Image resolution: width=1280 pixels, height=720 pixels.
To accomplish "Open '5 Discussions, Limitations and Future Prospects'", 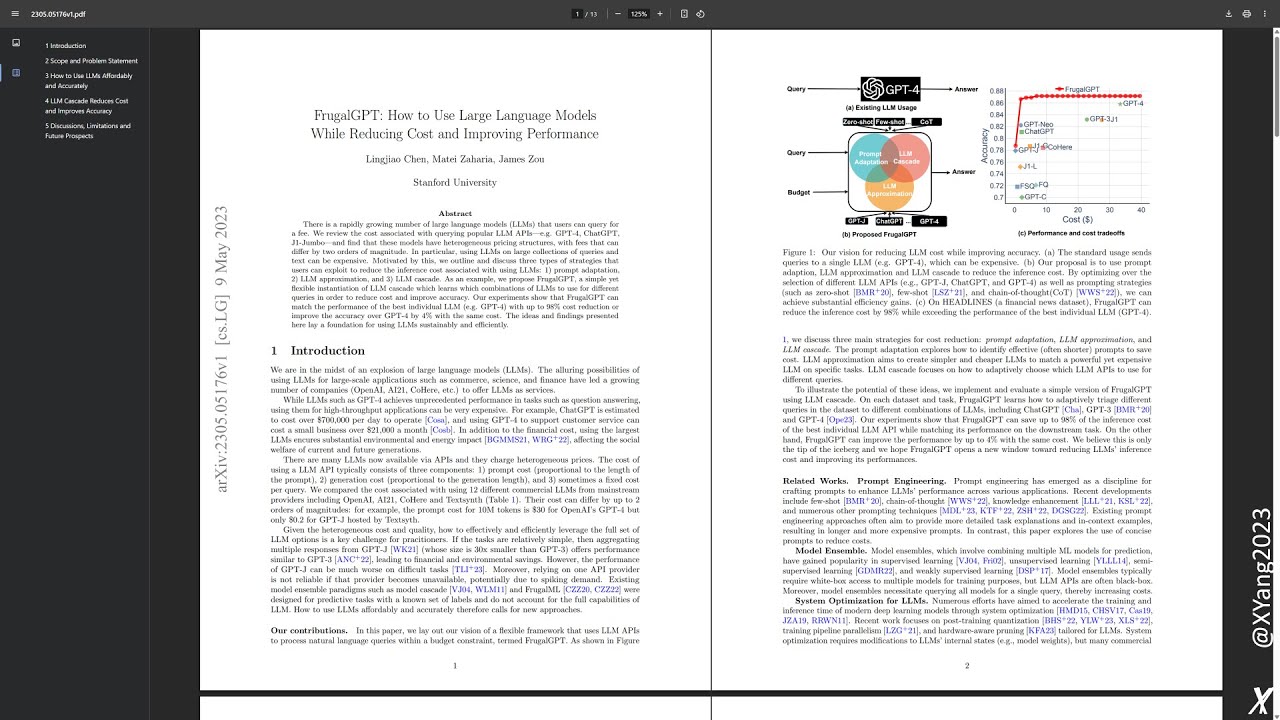I will coord(88,131).
